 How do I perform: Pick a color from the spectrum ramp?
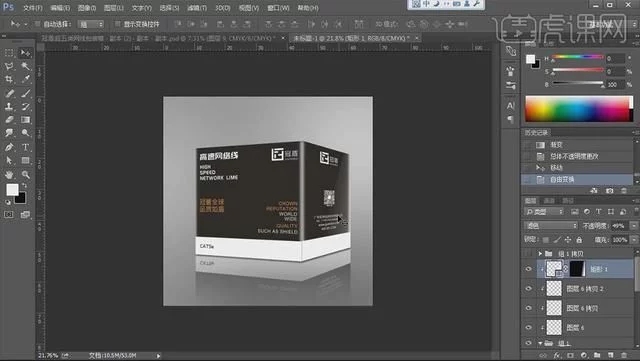[x=579, y=109]
